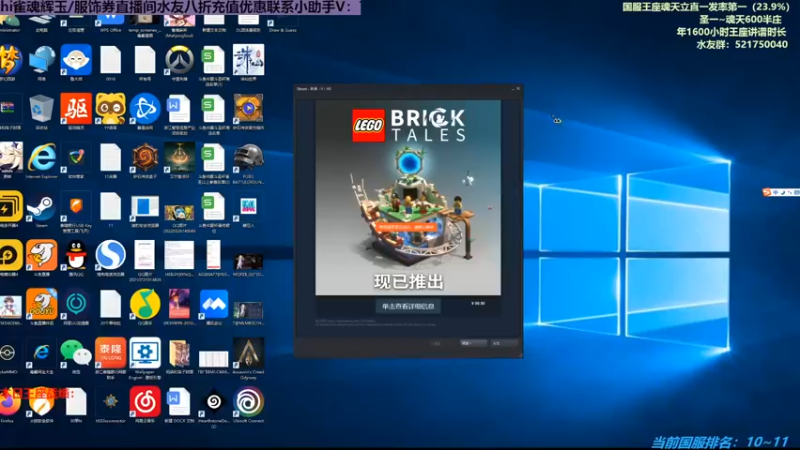Launch the Firefox desktop icon

tap(8, 402)
